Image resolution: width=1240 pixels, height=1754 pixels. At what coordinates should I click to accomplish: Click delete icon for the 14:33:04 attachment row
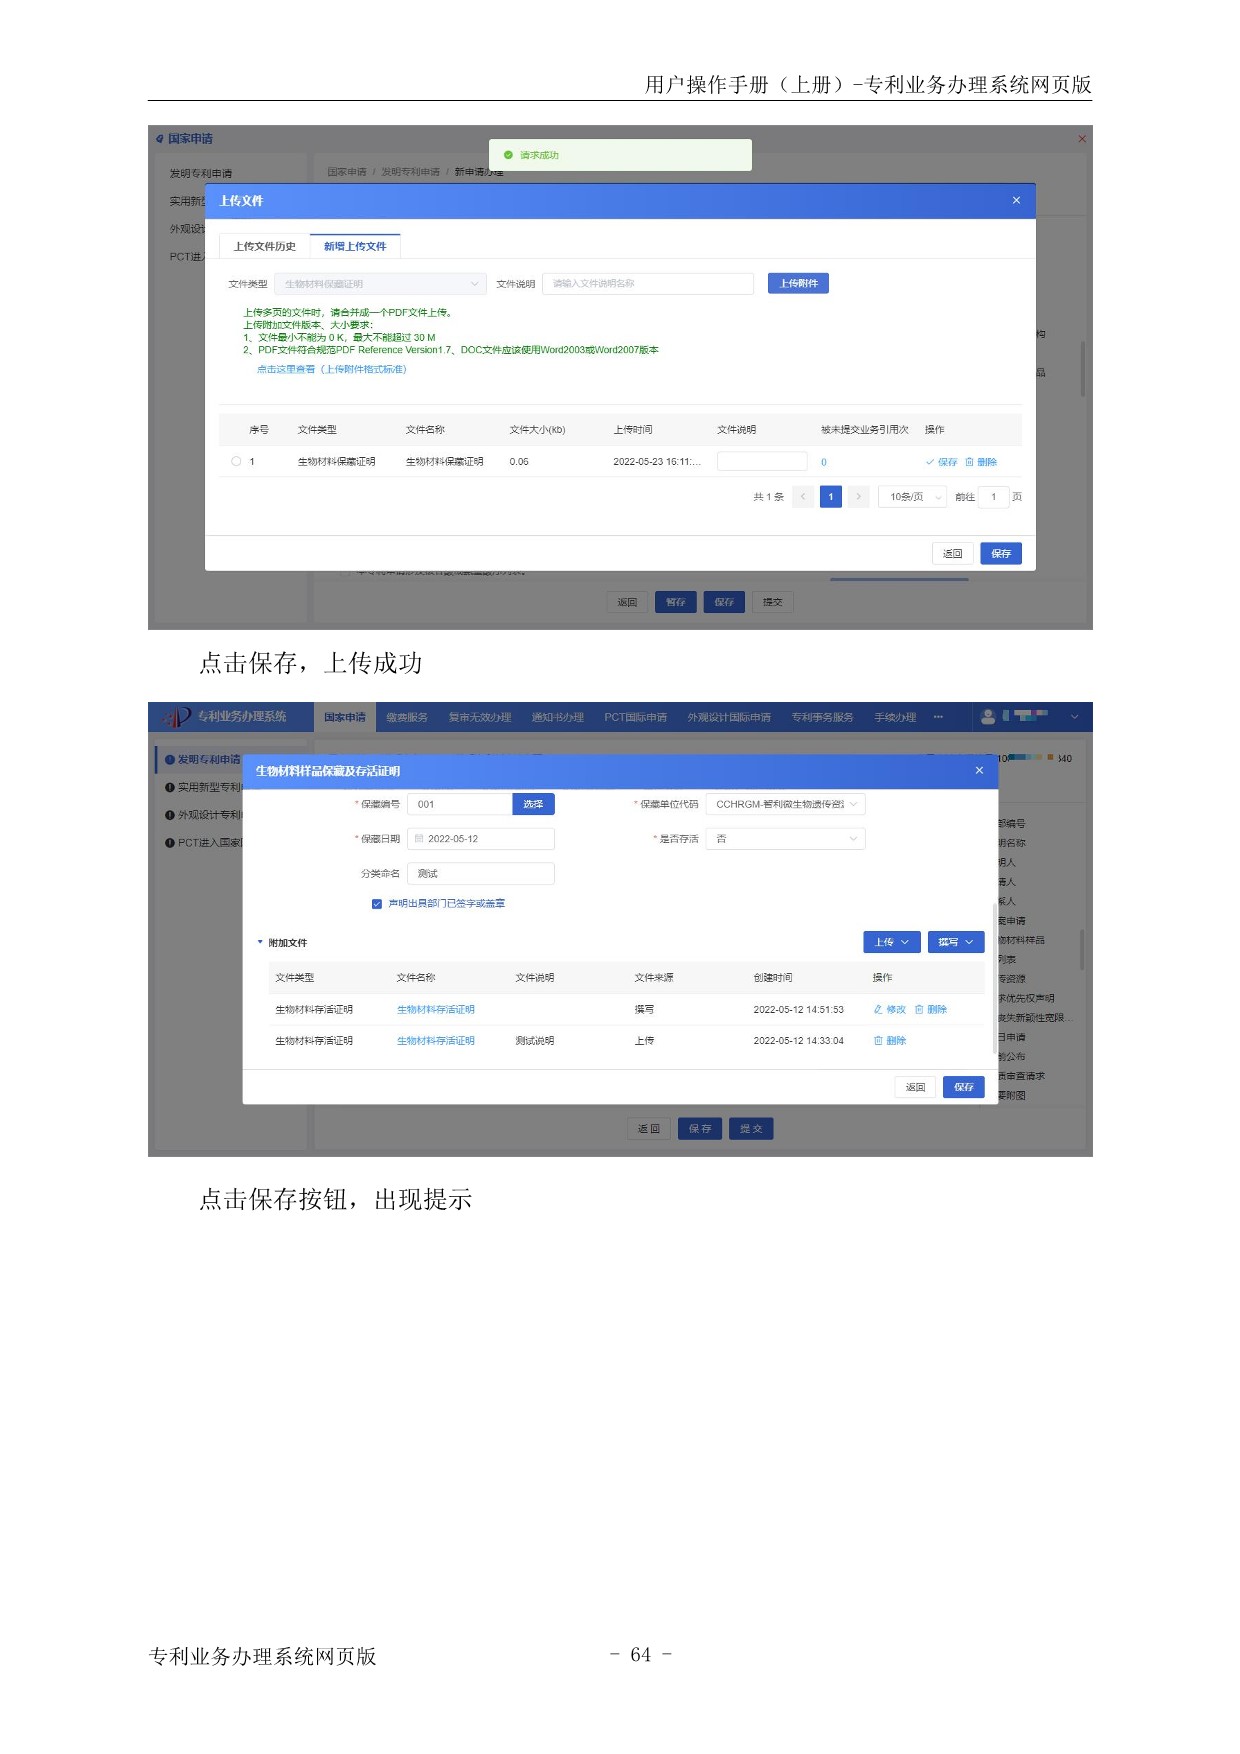[878, 1041]
